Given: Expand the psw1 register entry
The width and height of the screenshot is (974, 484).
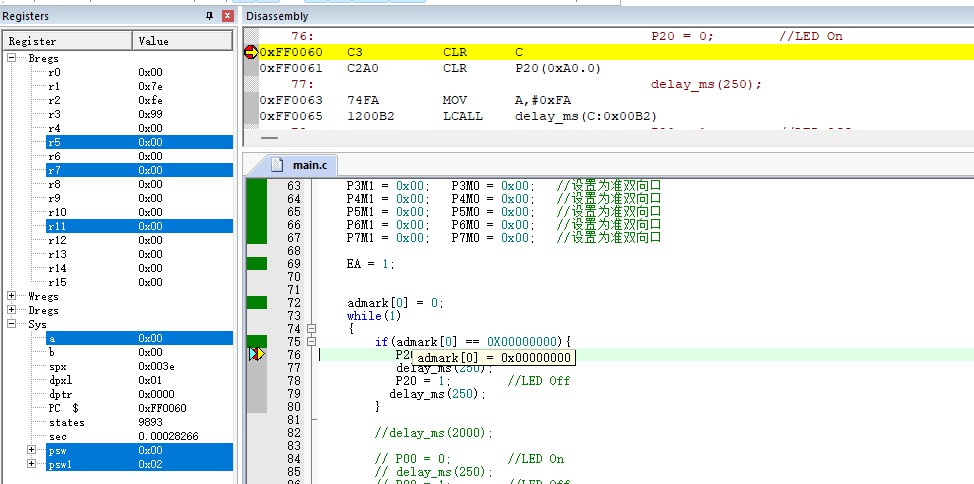Looking at the screenshot, I should point(32,463).
